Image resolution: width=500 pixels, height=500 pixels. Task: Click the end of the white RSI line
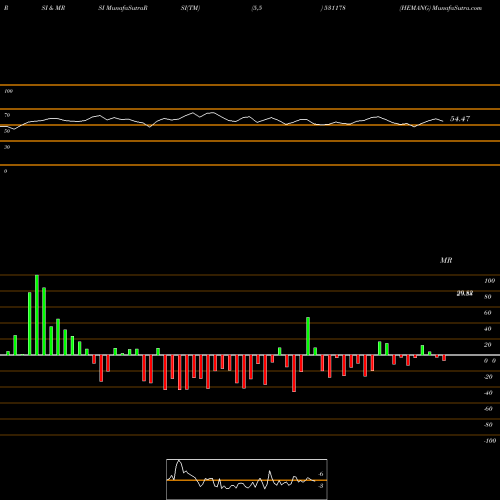[443, 121]
